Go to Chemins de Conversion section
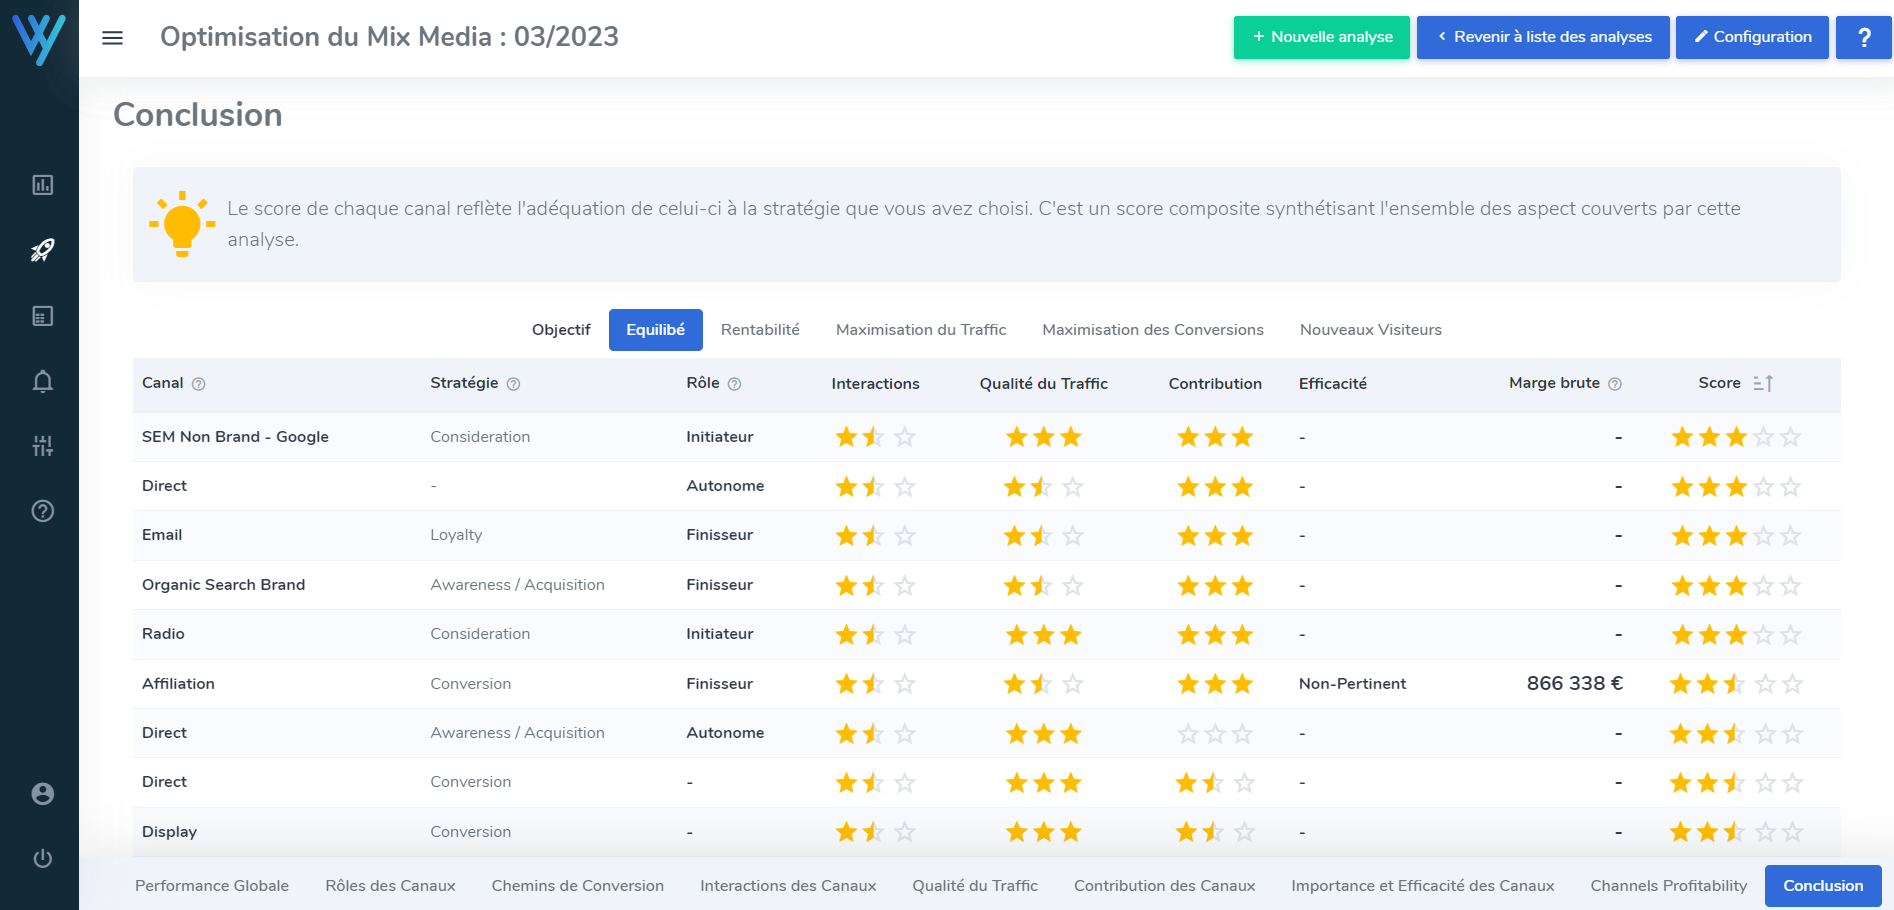 [577, 886]
